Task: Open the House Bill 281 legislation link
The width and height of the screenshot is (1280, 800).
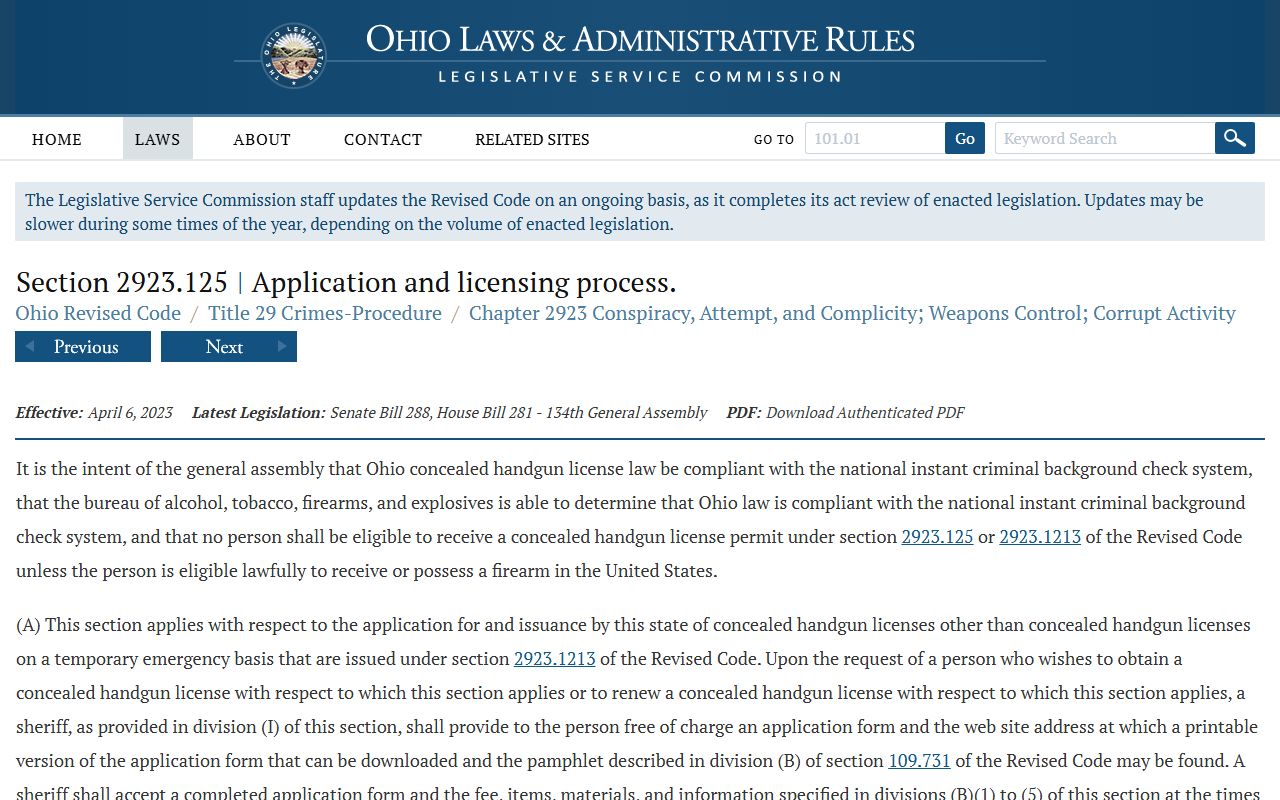Action: click(485, 412)
